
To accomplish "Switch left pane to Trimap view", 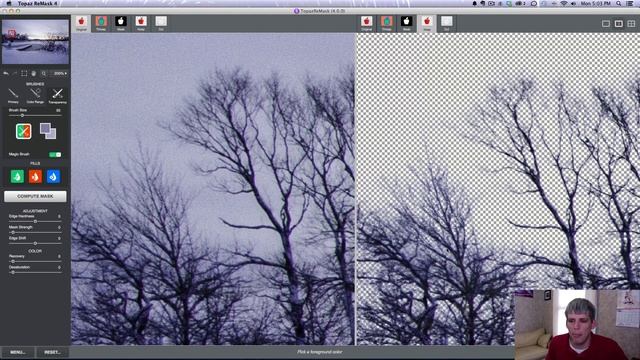I will [101, 23].
